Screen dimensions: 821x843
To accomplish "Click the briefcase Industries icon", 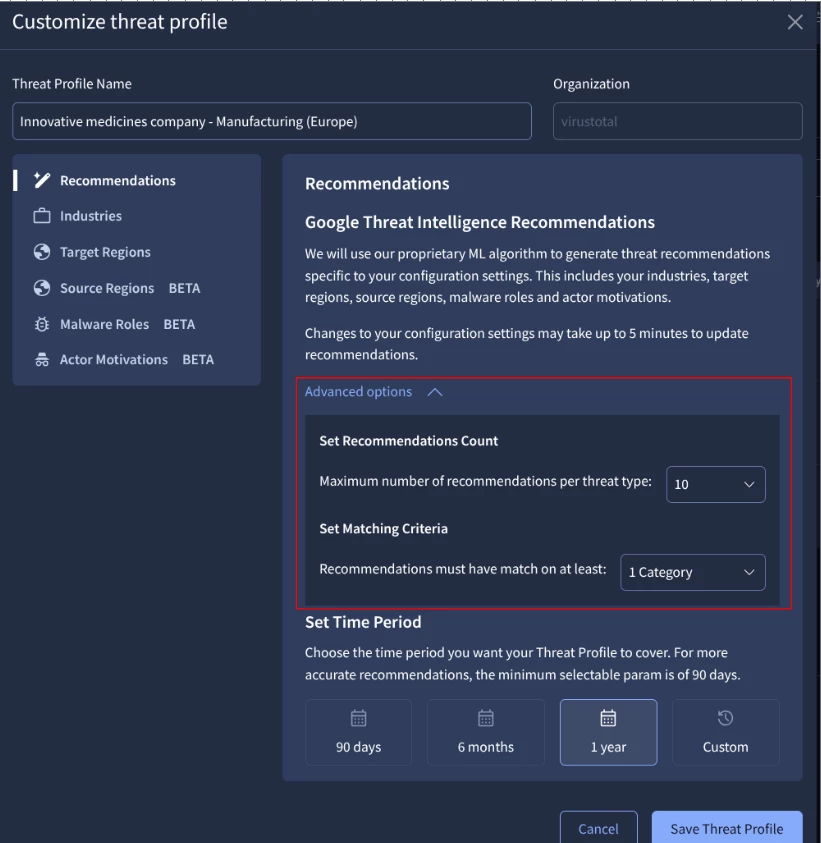I will 42,216.
